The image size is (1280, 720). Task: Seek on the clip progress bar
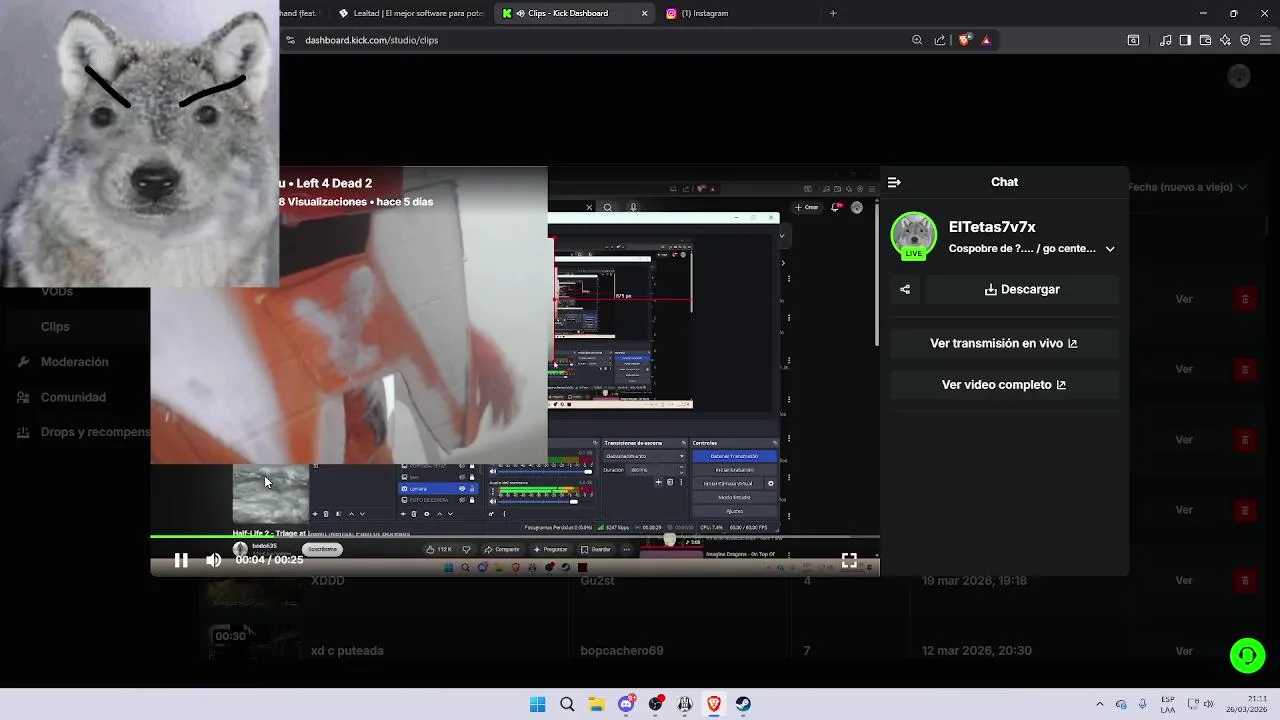pyautogui.click(x=515, y=537)
